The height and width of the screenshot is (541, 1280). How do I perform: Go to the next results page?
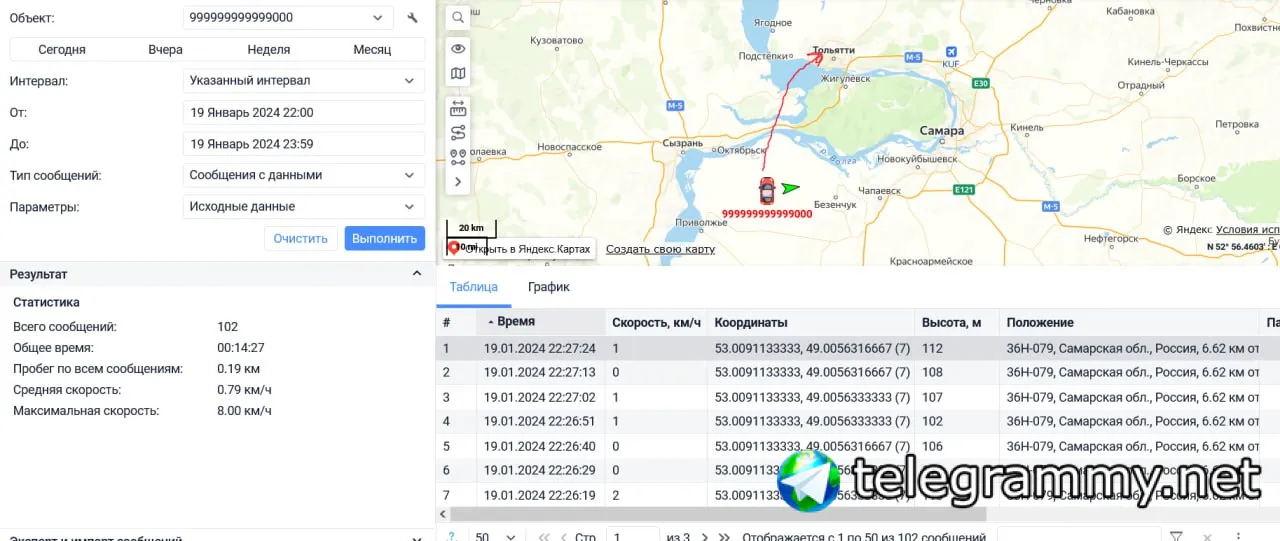click(x=705, y=537)
